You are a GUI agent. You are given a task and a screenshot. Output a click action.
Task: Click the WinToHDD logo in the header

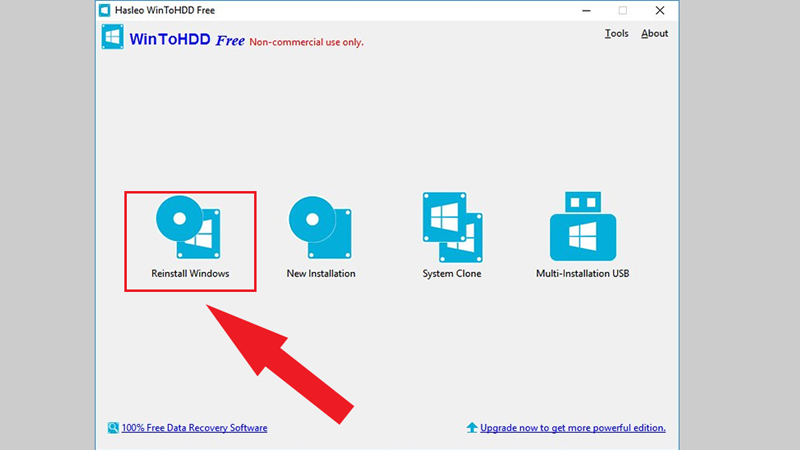click(112, 37)
